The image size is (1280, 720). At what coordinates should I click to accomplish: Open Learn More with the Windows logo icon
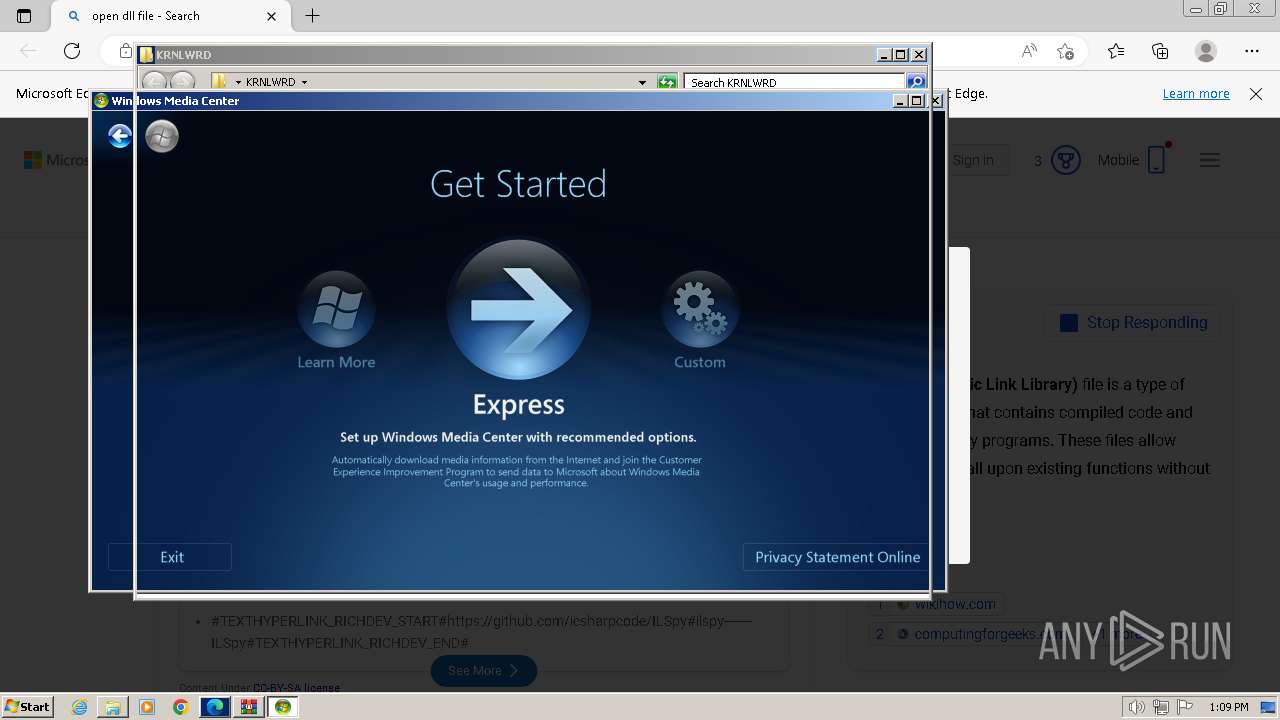pos(336,309)
